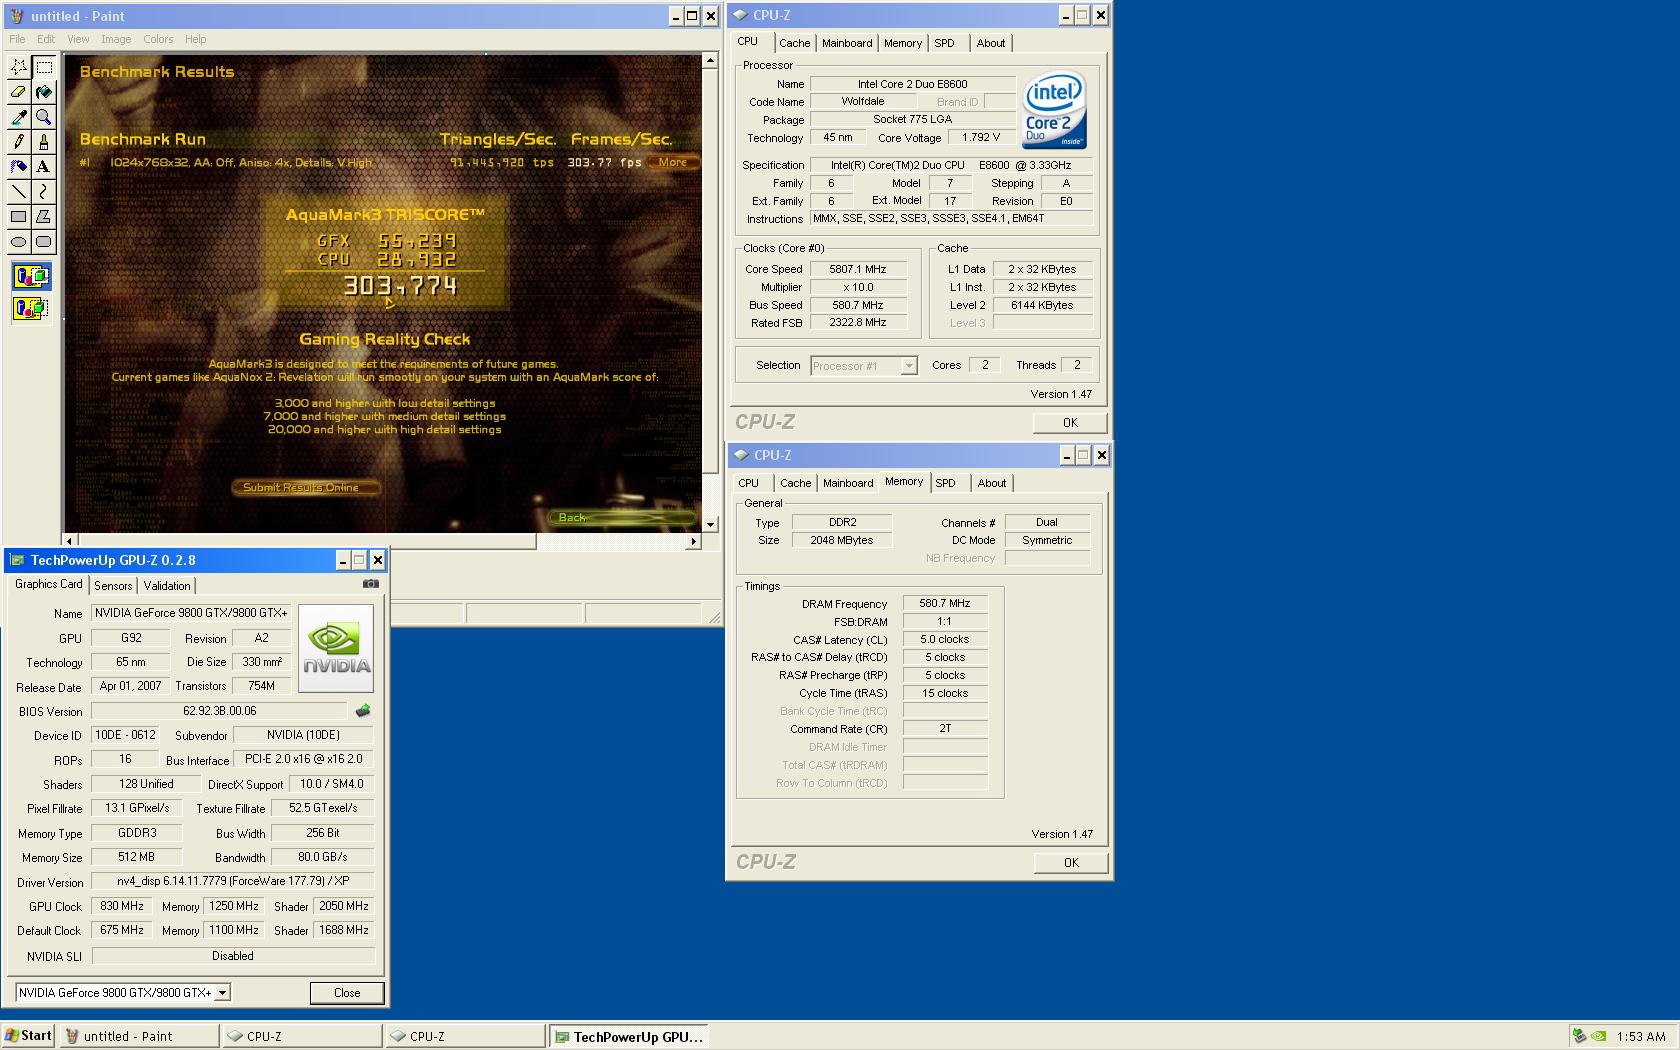Pick the Pick Color eyedropper tool
This screenshot has height=1050, width=1680.
[19, 117]
